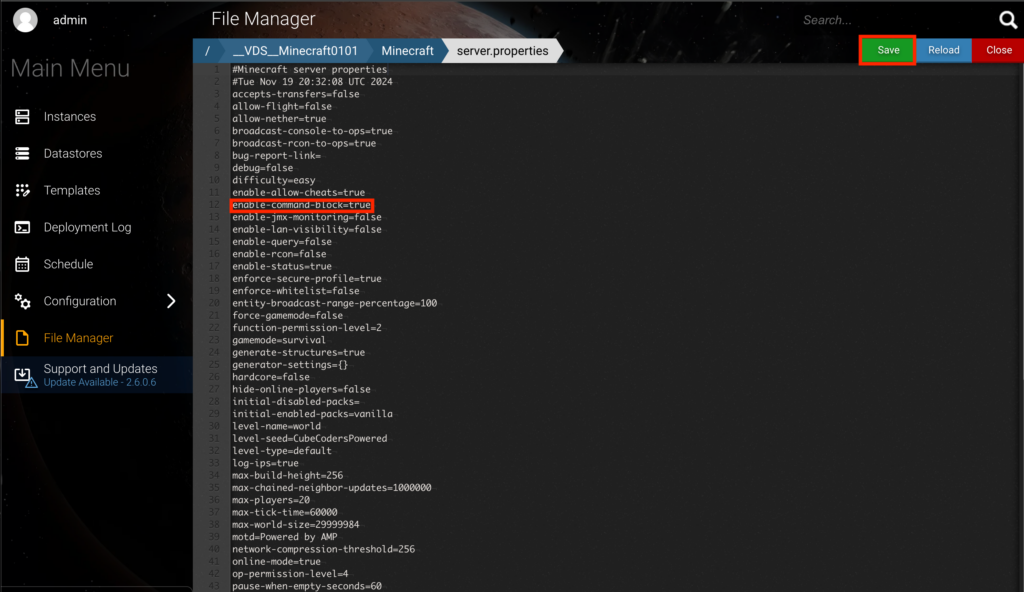Go to root via the / breadcrumb
This screenshot has width=1024, height=592.
[206, 50]
